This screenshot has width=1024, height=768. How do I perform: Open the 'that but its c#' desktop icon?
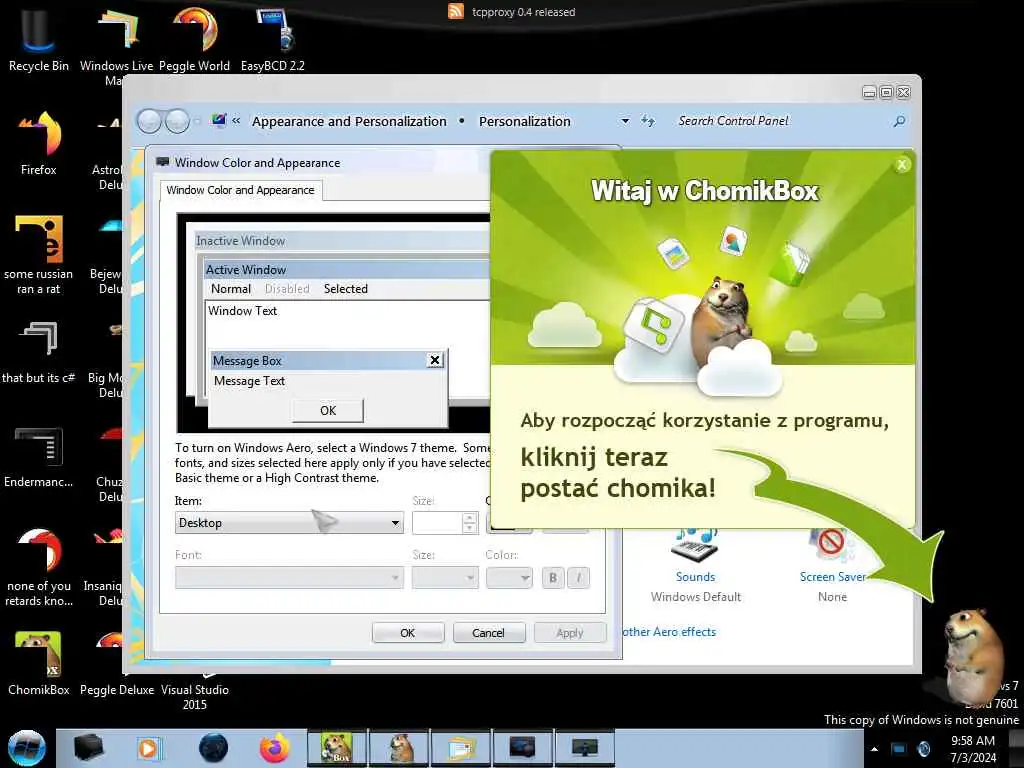[x=39, y=351]
